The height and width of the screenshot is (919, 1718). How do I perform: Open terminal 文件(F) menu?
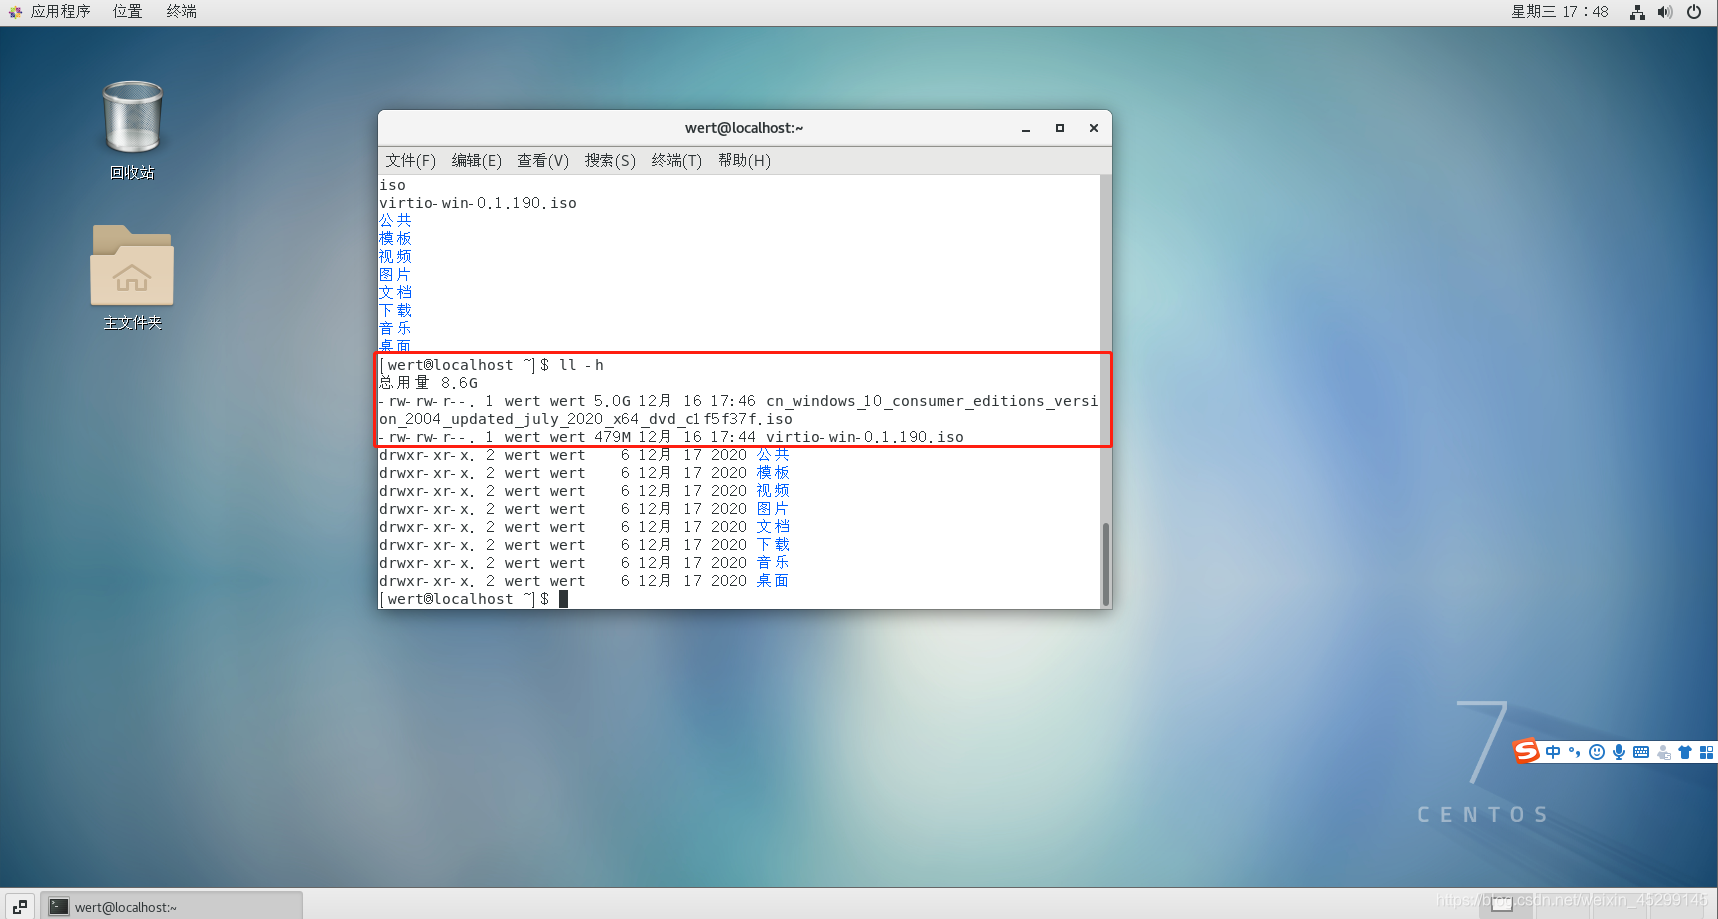[x=411, y=160]
